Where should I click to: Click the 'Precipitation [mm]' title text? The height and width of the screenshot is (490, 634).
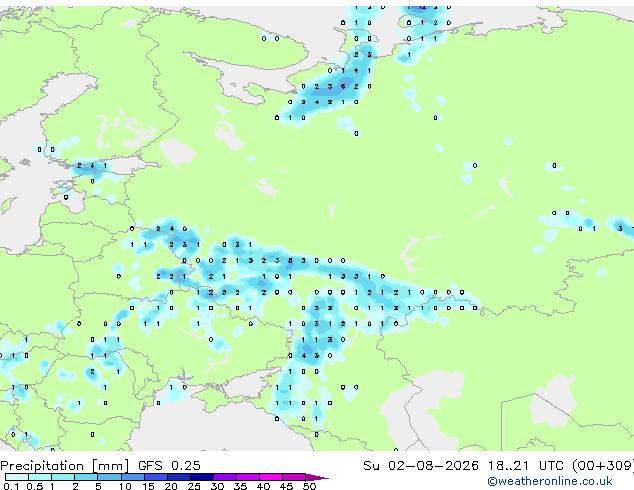pos(65,466)
